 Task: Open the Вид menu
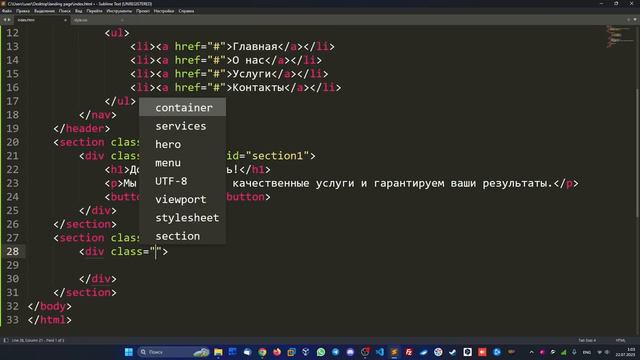tap(79, 11)
